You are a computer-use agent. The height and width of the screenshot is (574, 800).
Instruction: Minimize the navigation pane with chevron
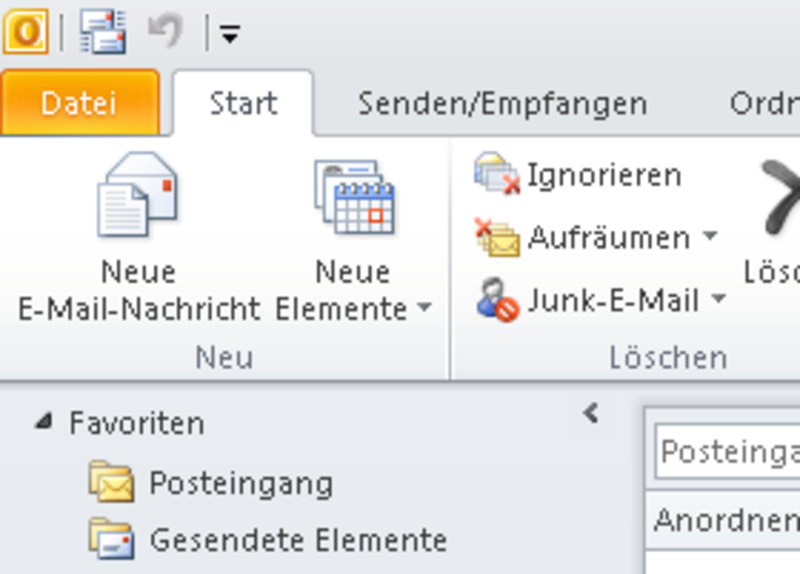(x=591, y=413)
